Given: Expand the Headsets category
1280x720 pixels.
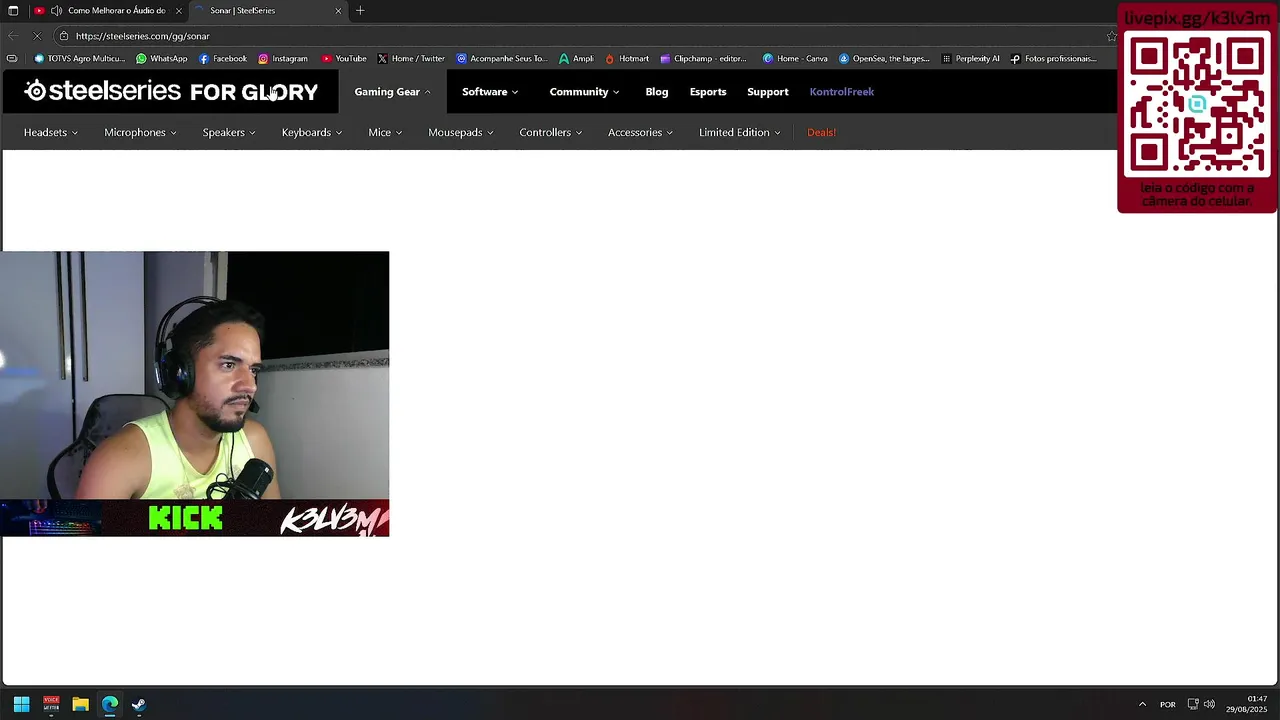Looking at the screenshot, I should point(51,132).
